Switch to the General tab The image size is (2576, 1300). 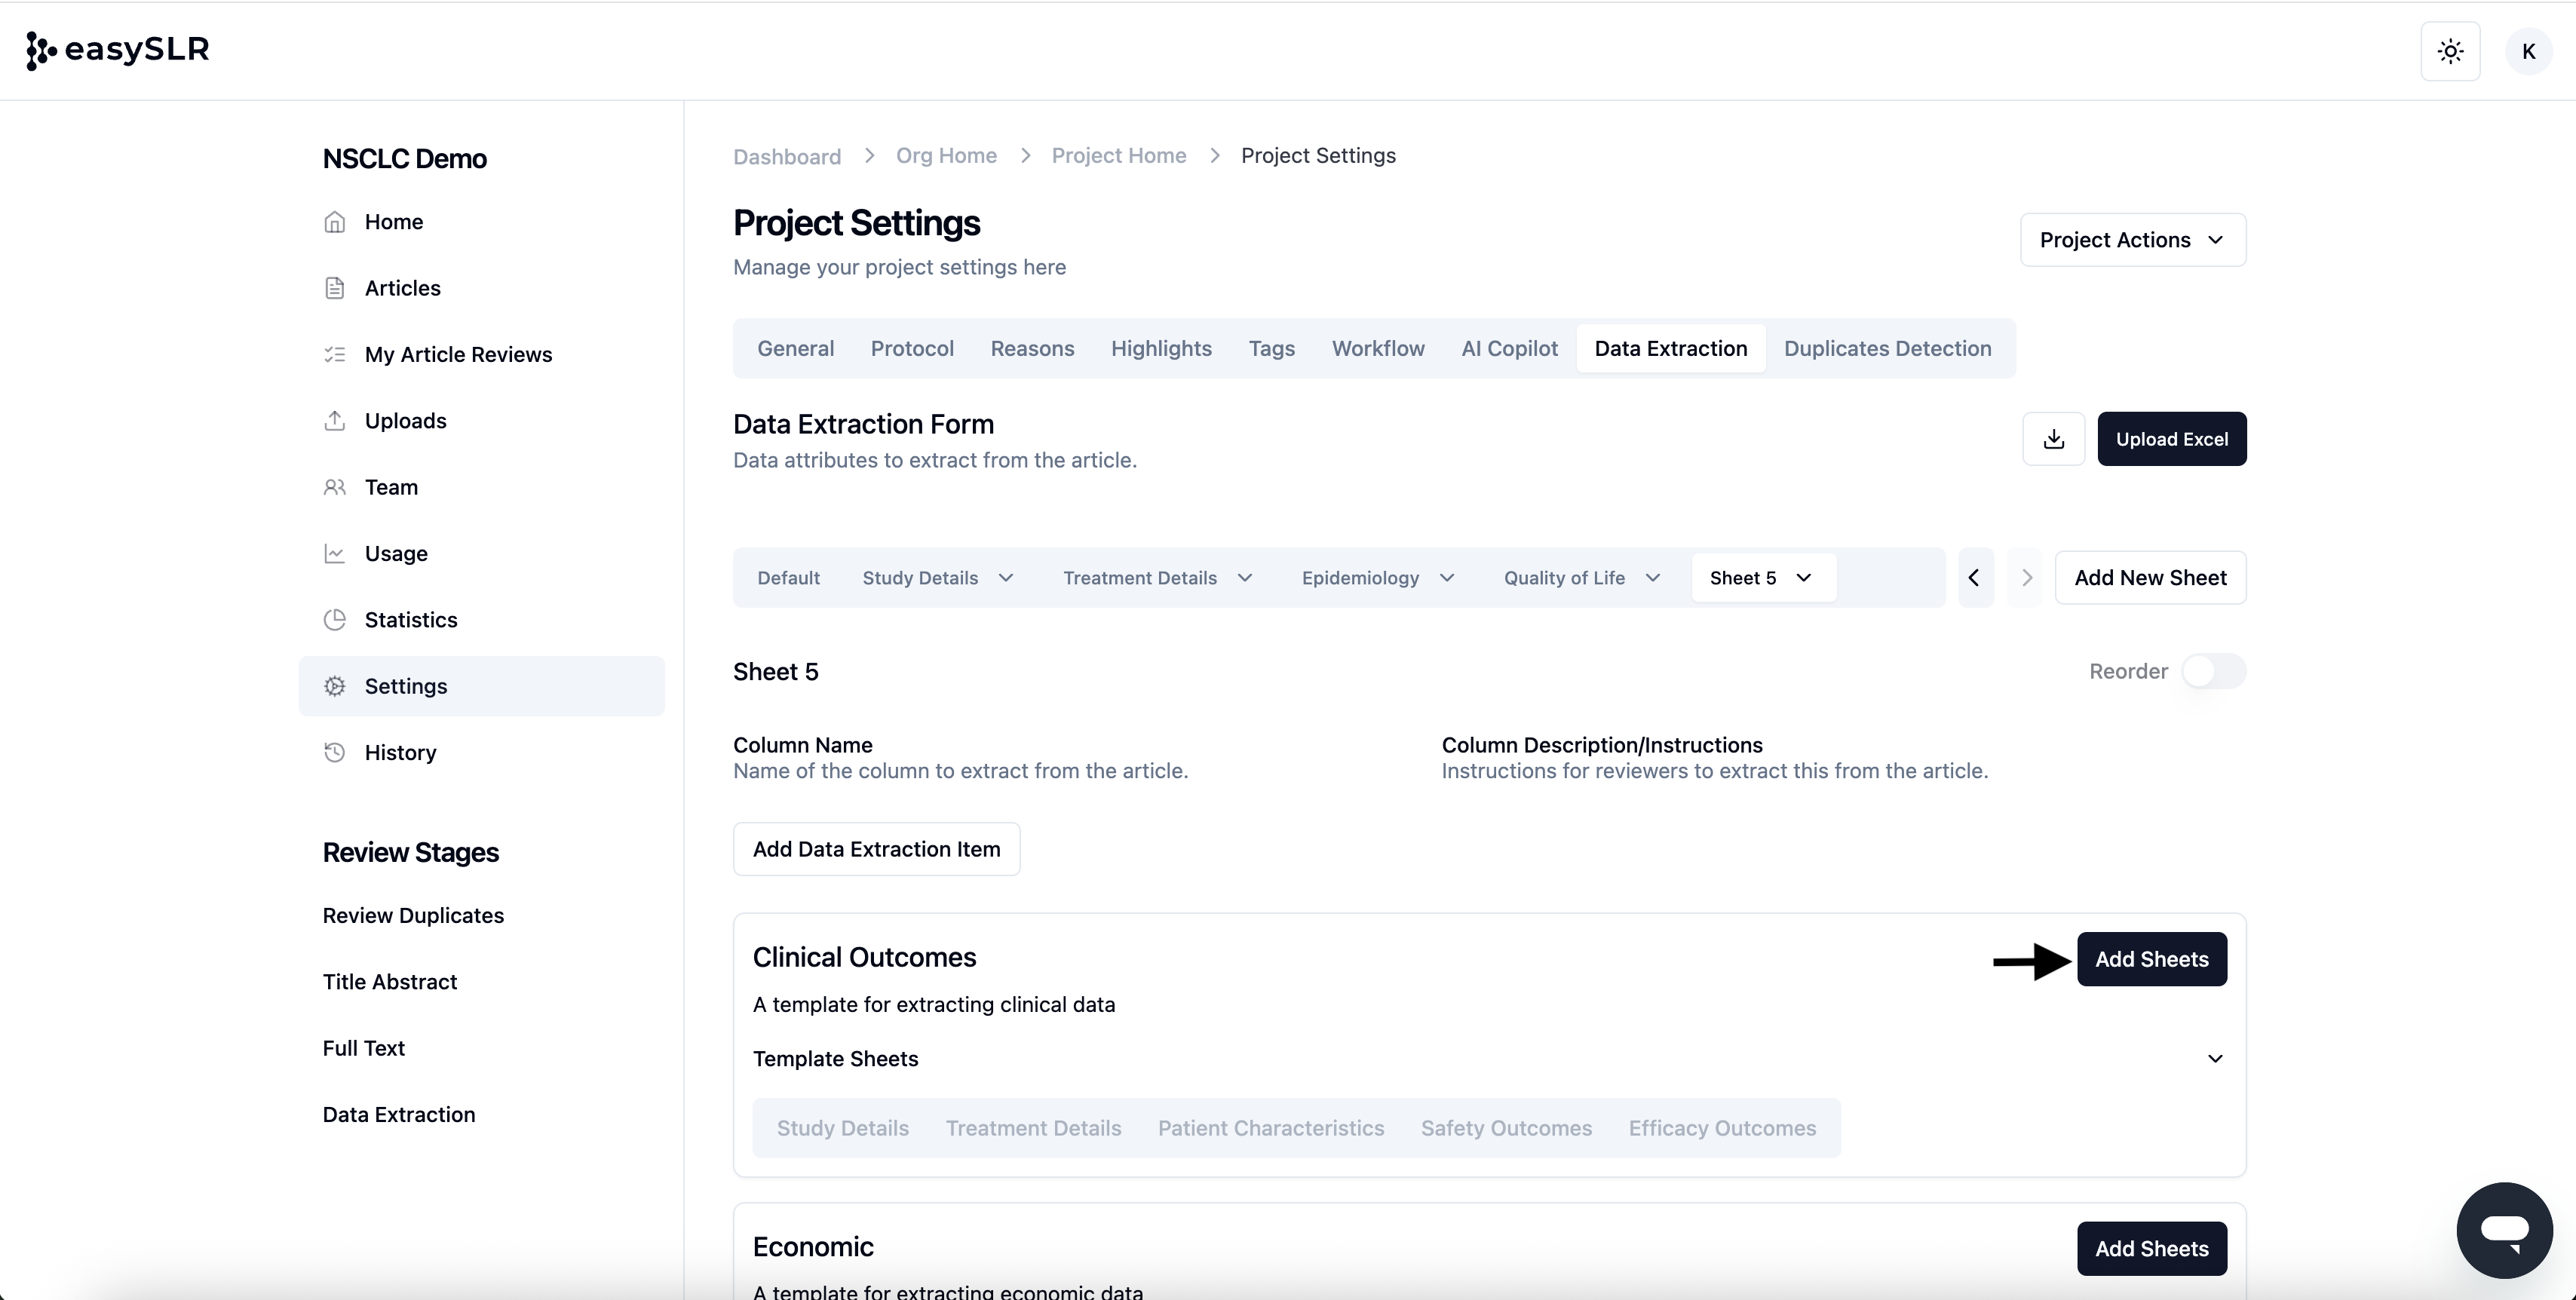click(x=795, y=348)
